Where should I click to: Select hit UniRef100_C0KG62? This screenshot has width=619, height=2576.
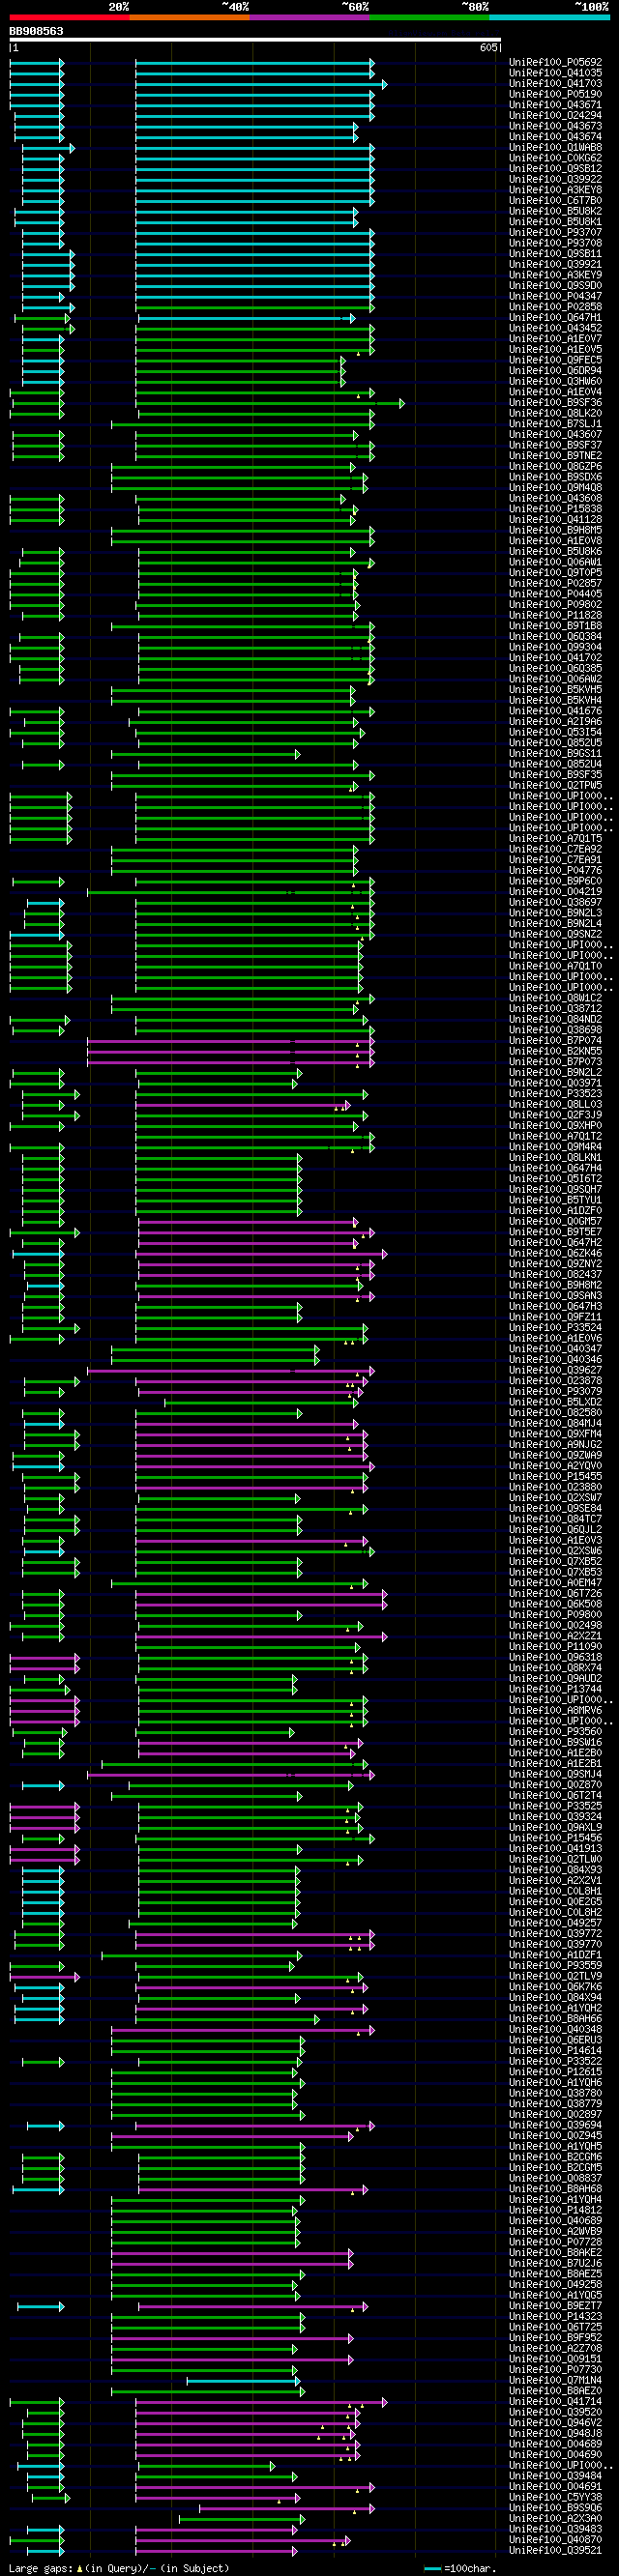click(555, 158)
